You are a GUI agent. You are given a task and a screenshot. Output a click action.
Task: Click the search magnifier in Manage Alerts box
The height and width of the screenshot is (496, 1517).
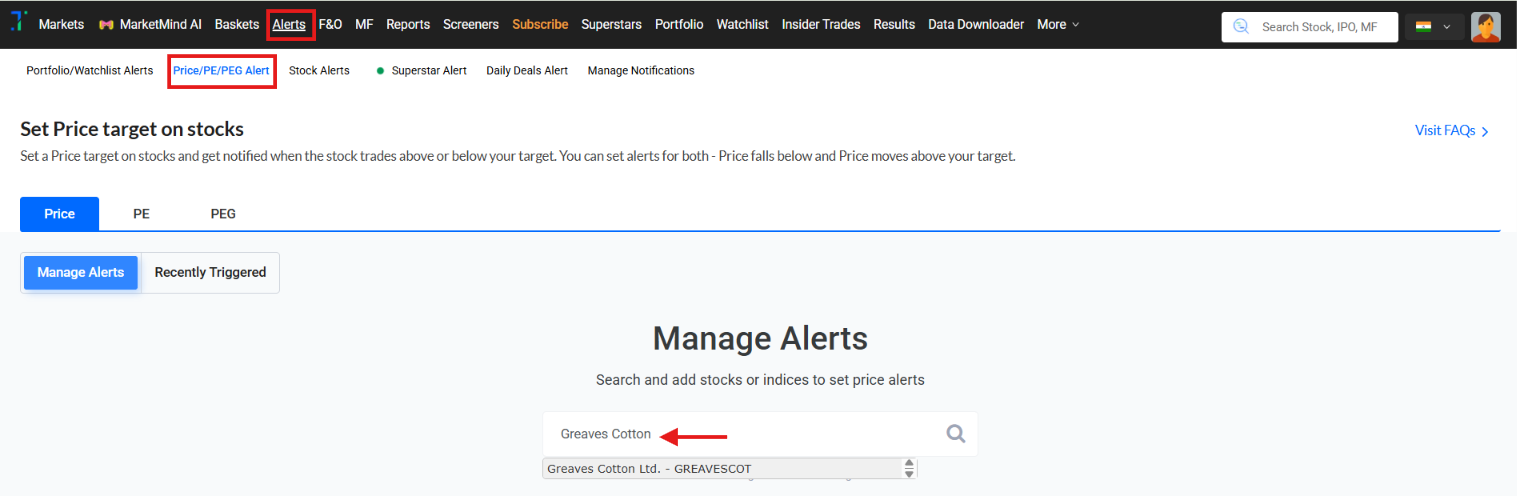tap(955, 434)
